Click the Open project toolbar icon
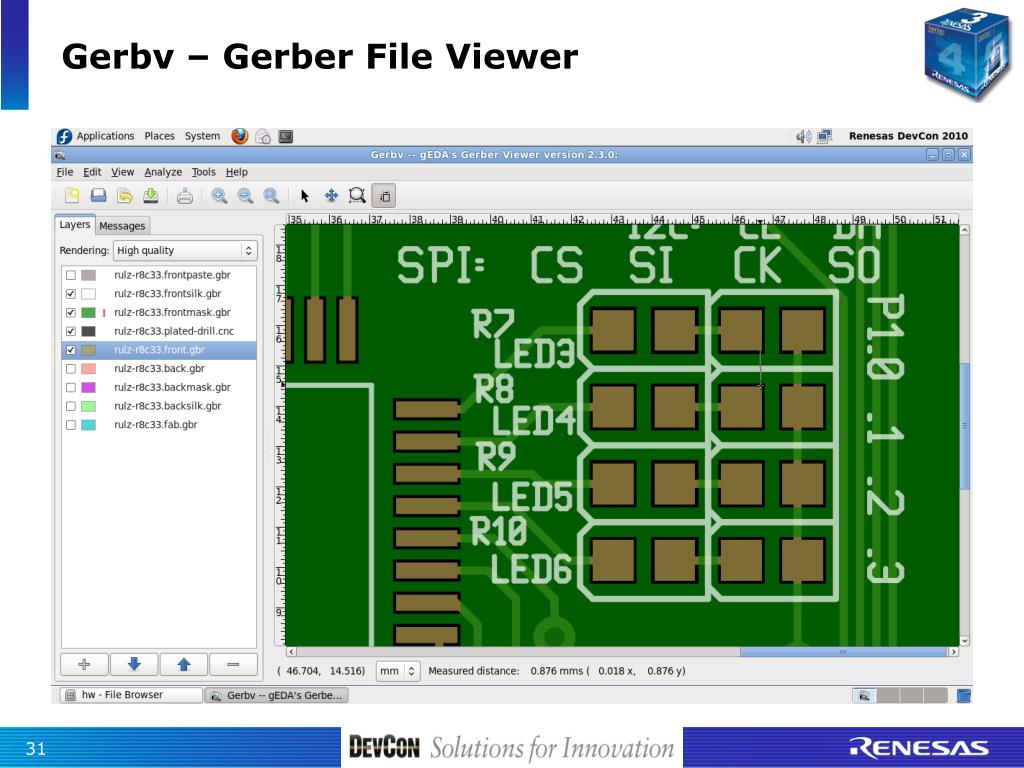 [98, 195]
